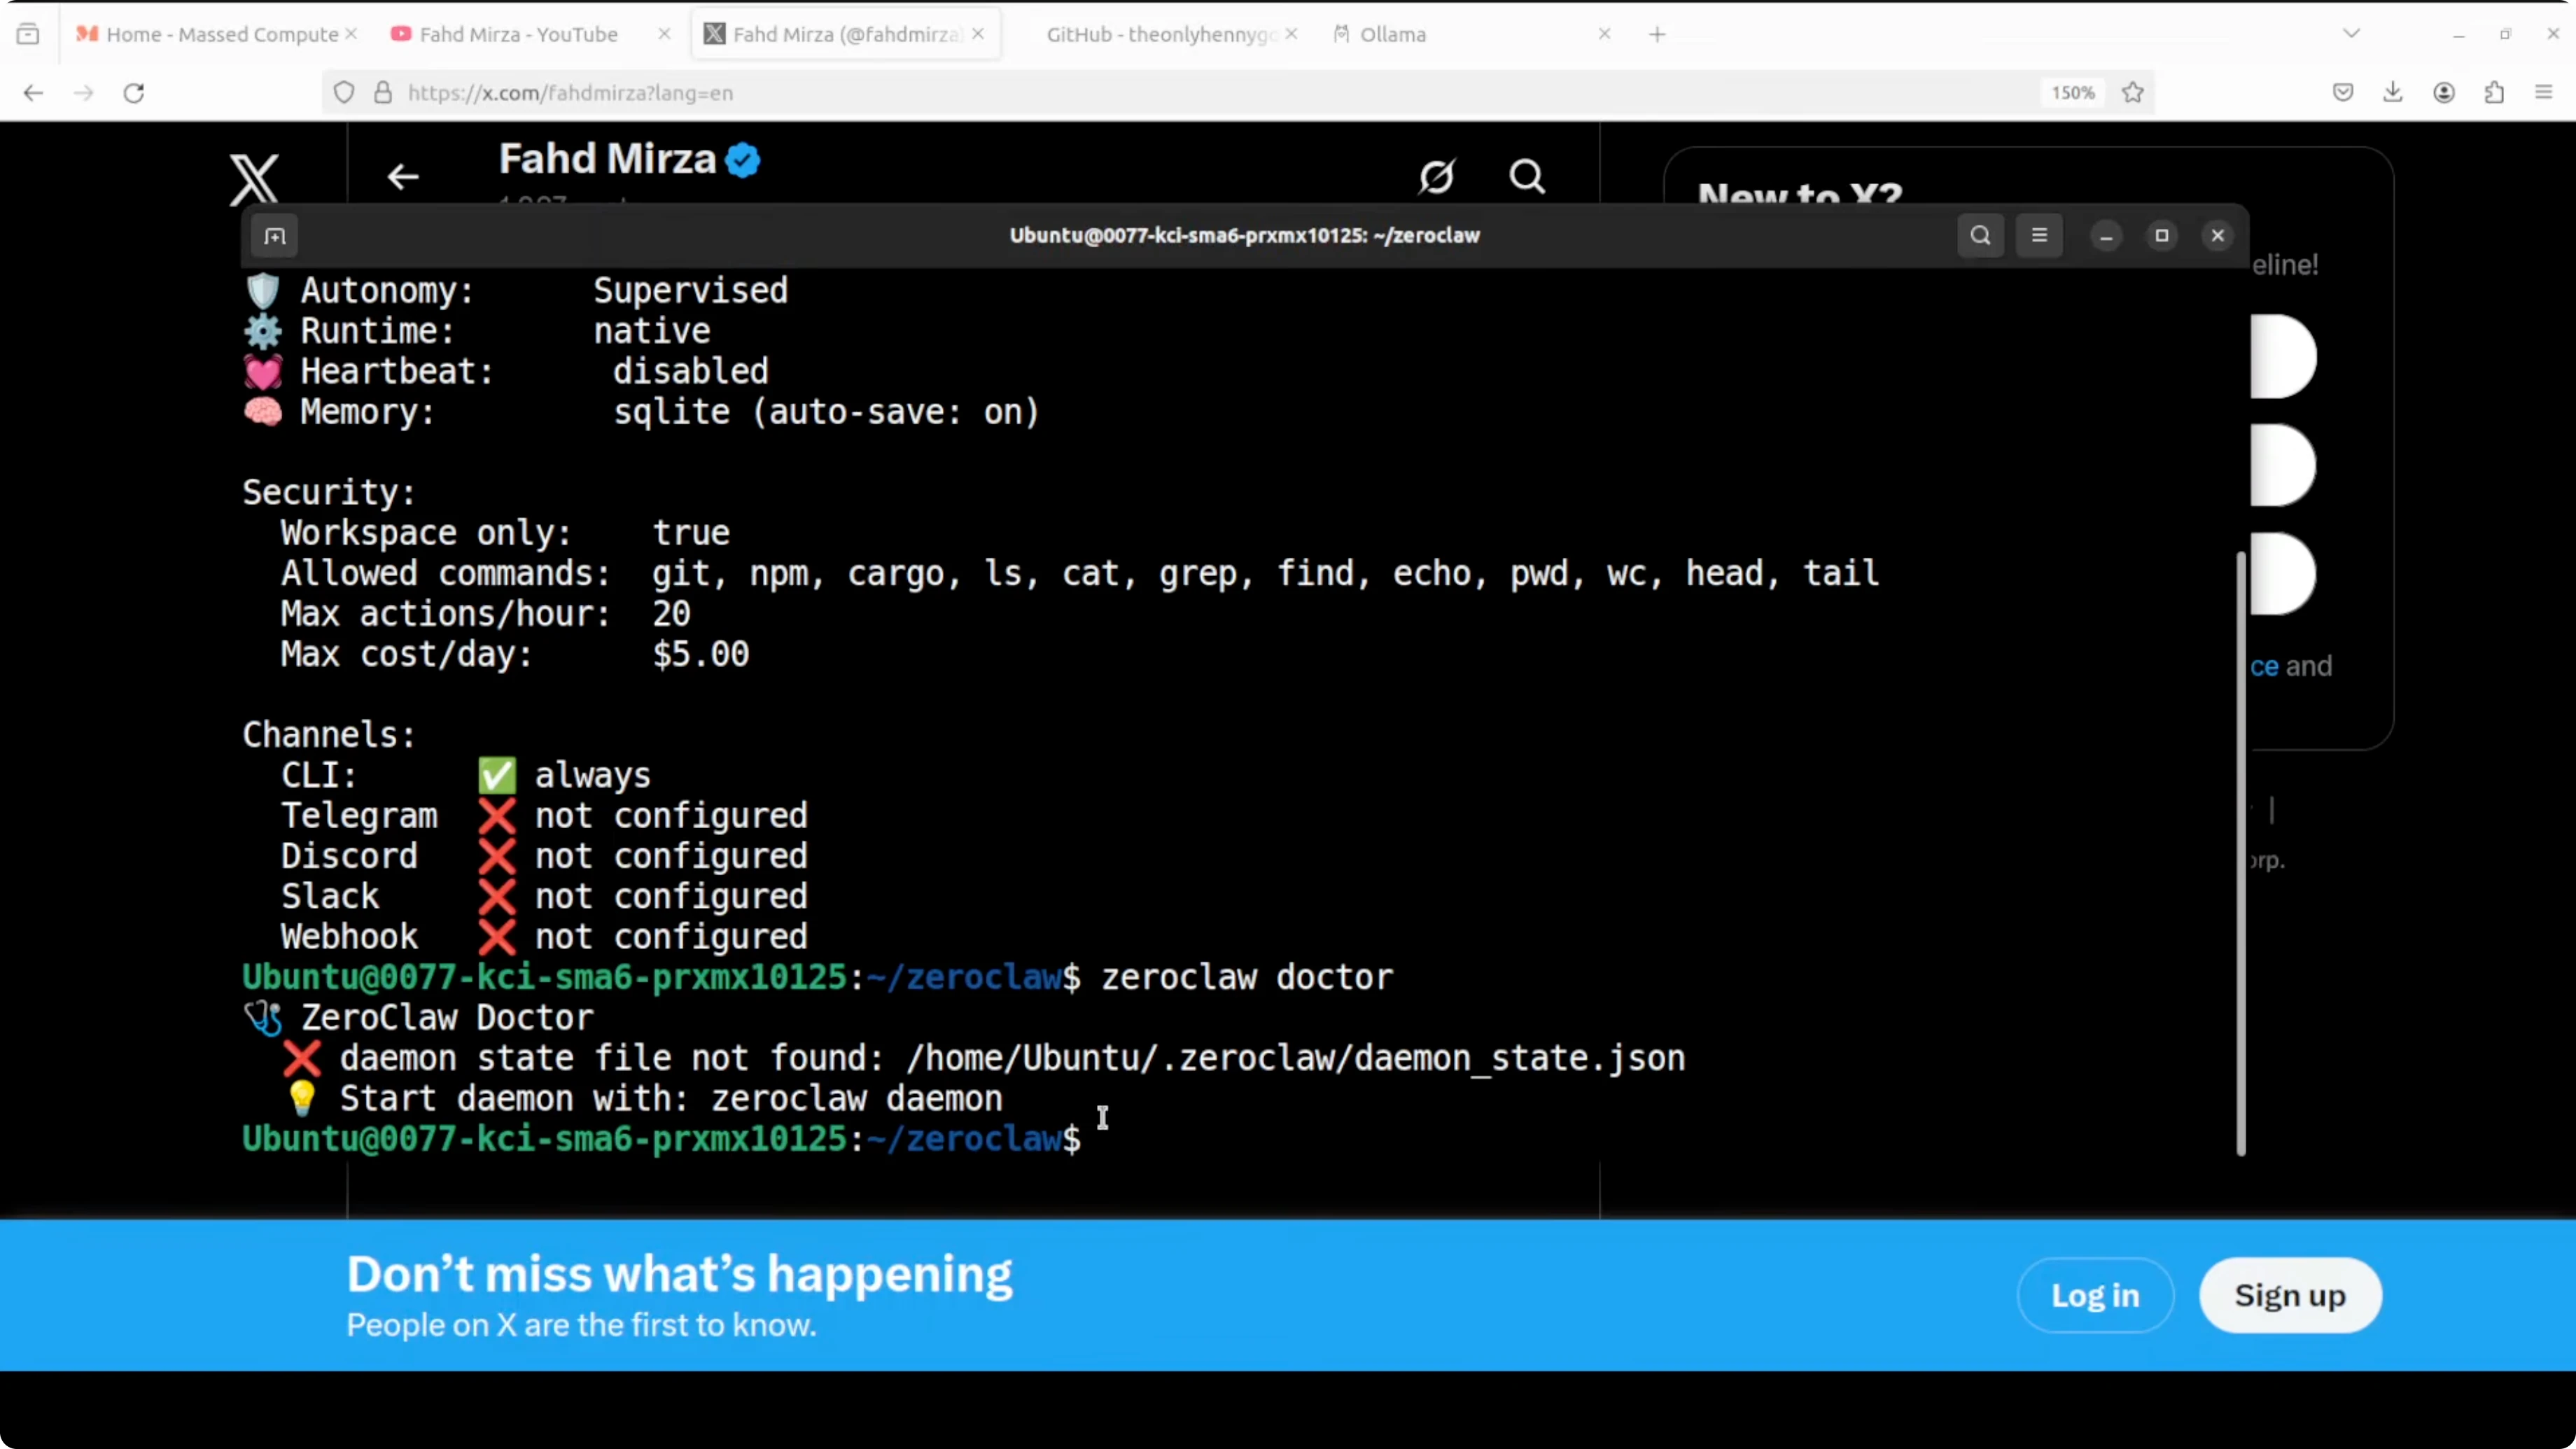The image size is (2576, 1449).
Task: Click the new terminal tab icon
Action: pyautogui.click(x=275, y=236)
